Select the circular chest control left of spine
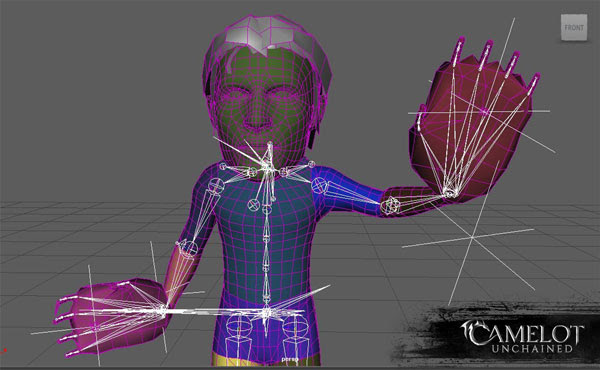The image size is (600, 370). point(253,205)
